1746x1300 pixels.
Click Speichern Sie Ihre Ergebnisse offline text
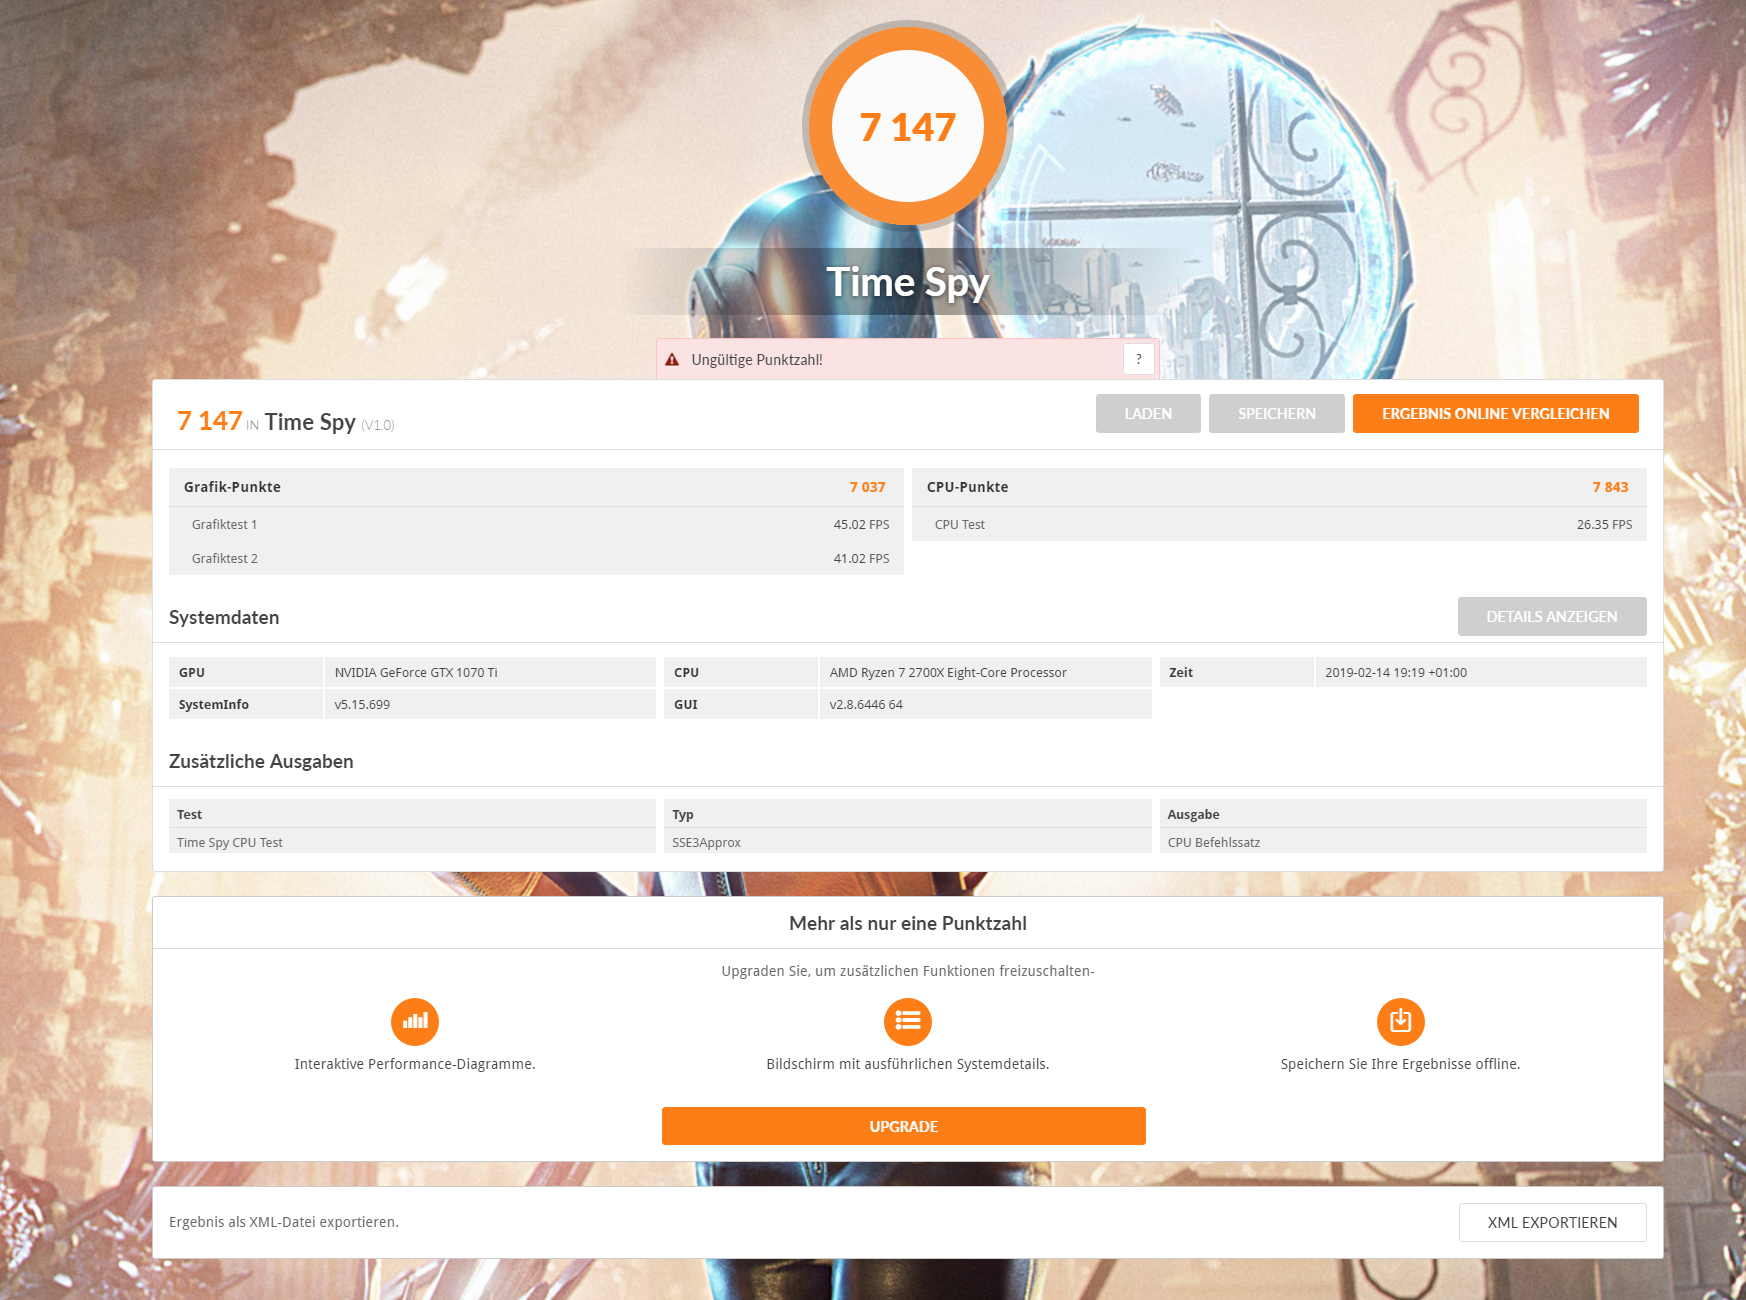(x=1400, y=1064)
